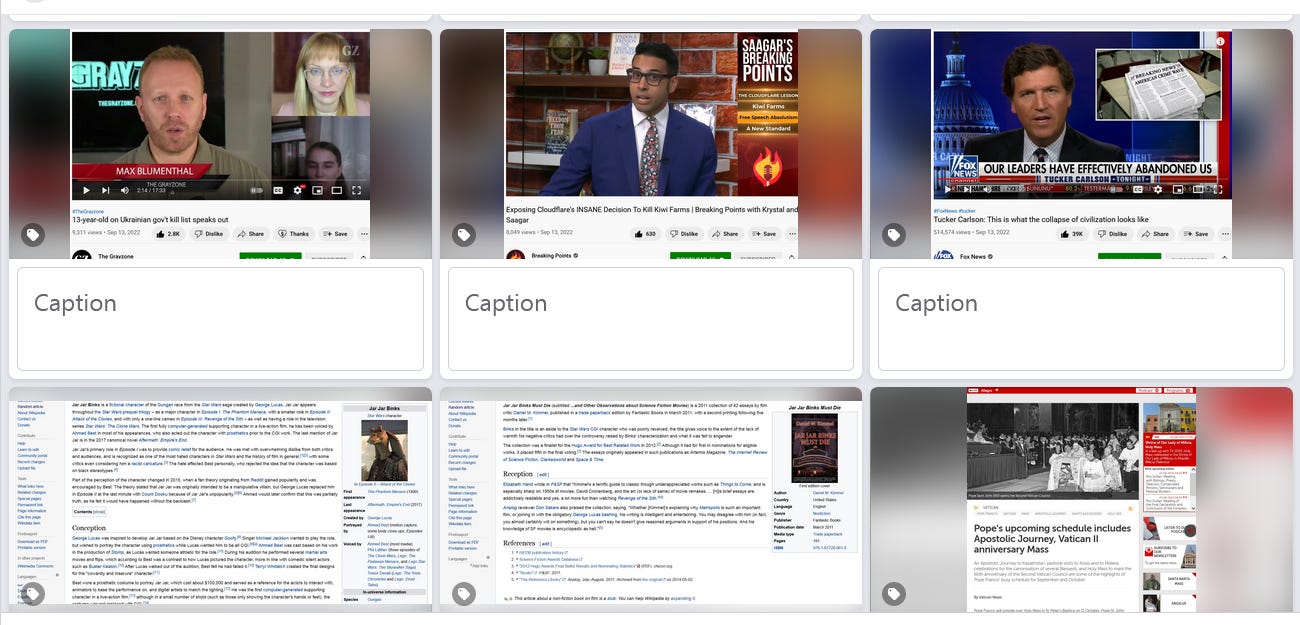Open miniplayer in the Grayzone player
1300x625 pixels.
318,190
